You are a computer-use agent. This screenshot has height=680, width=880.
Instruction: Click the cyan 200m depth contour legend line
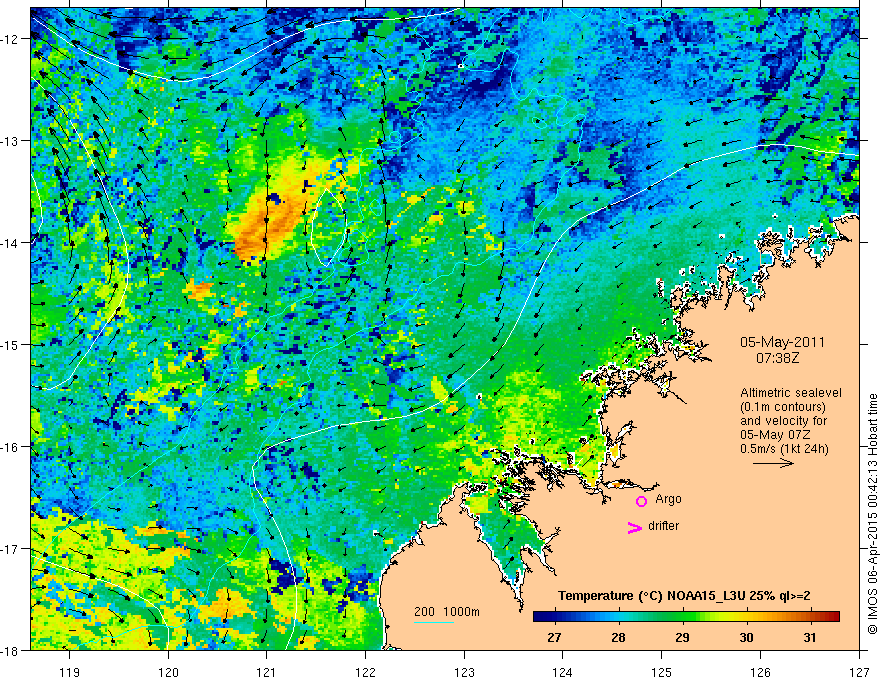pyautogui.click(x=434, y=622)
